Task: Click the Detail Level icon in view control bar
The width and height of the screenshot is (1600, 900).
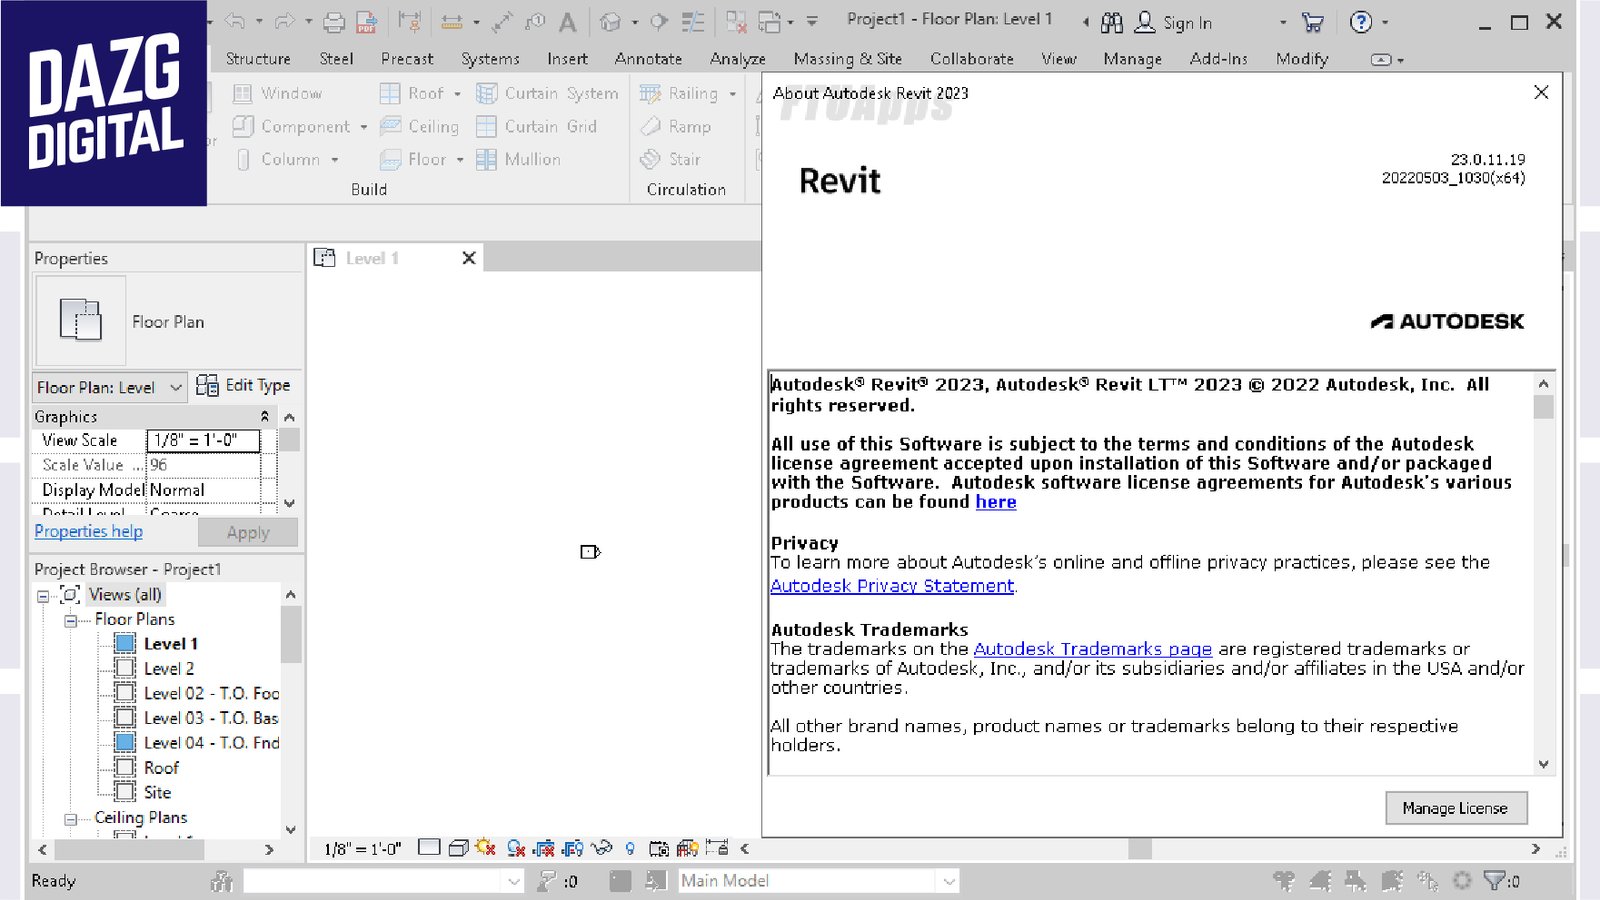Action: pos(429,848)
